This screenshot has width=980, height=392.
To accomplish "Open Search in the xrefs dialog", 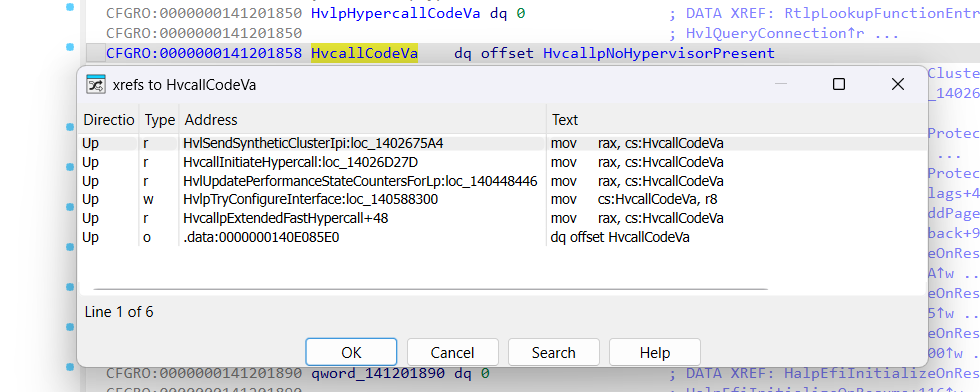I will (x=554, y=353).
